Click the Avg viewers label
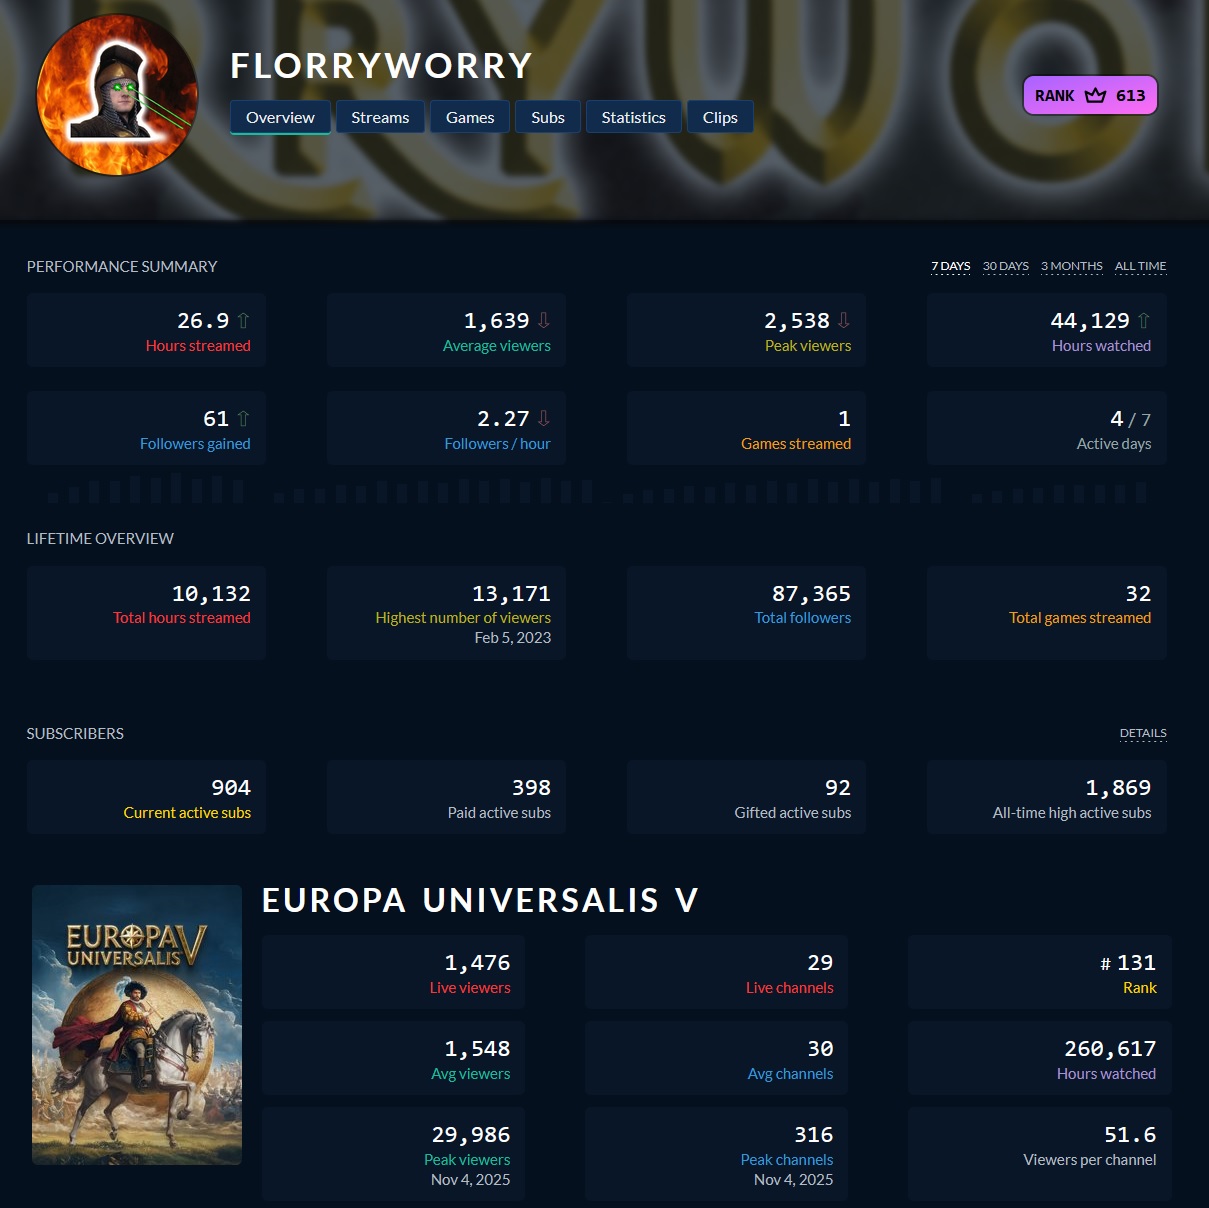The image size is (1209, 1208). [x=471, y=1074]
